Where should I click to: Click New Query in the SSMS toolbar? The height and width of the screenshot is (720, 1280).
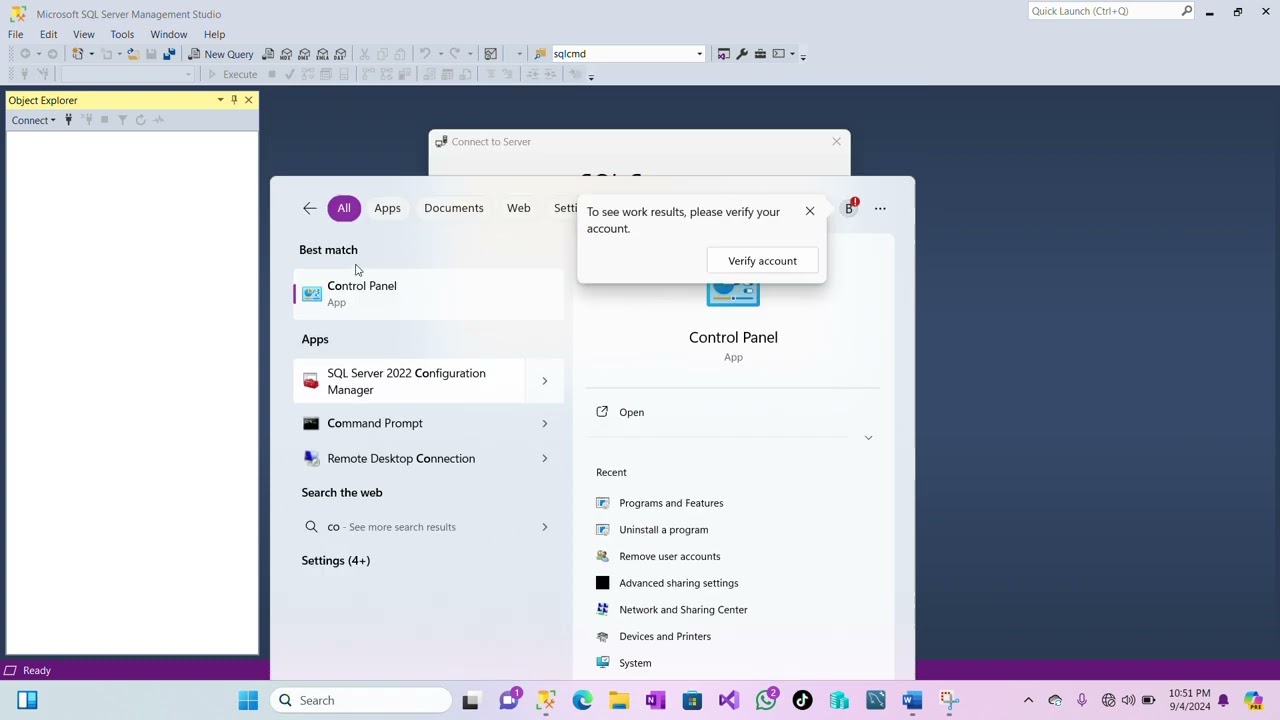tap(221, 54)
